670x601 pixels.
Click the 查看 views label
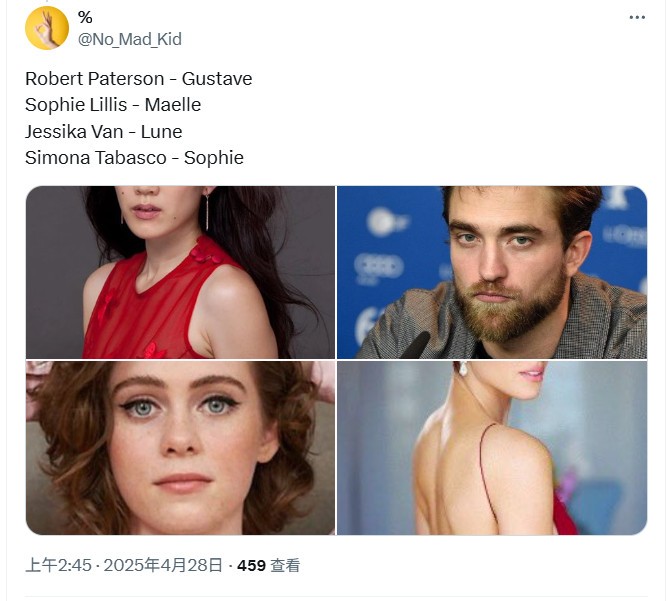pos(285,565)
